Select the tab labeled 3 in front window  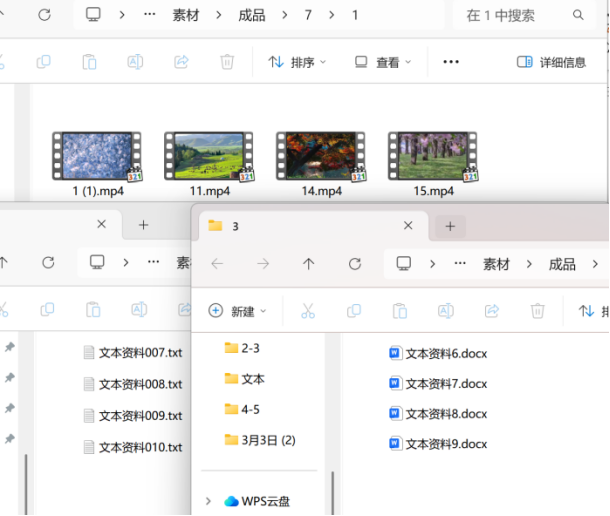tap(313, 226)
